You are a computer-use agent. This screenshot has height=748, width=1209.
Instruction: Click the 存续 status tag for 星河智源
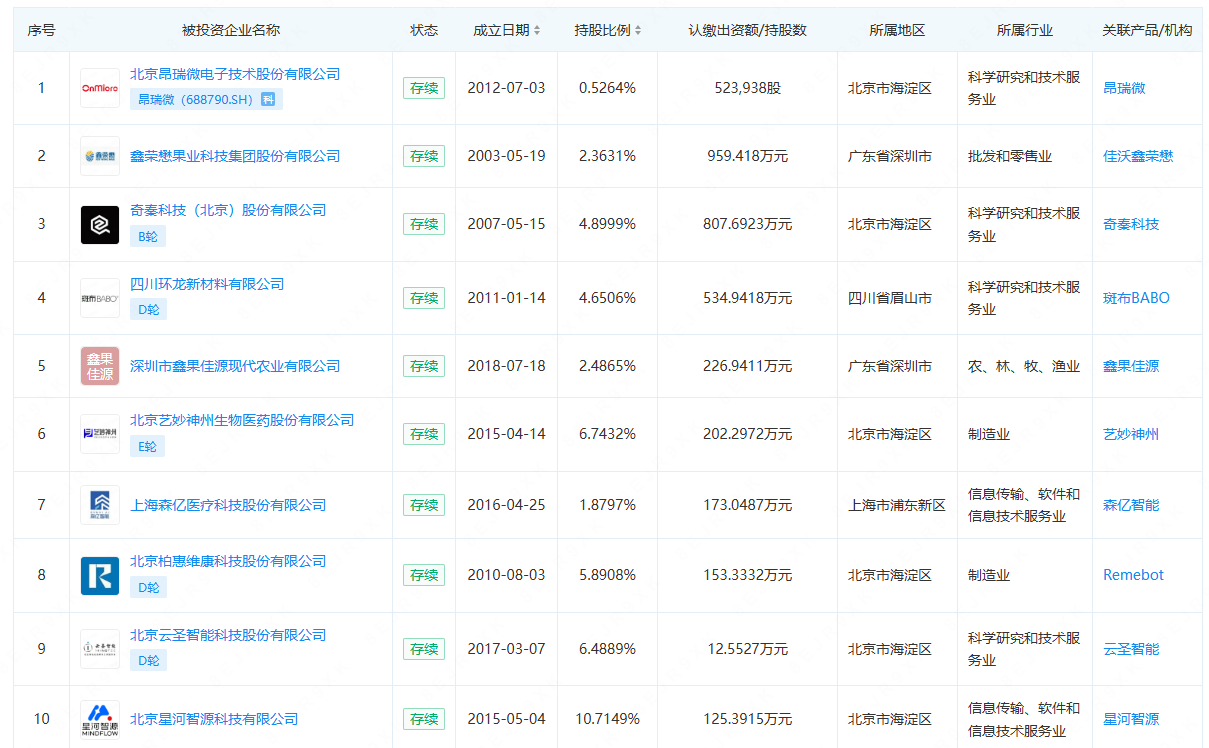pos(424,719)
